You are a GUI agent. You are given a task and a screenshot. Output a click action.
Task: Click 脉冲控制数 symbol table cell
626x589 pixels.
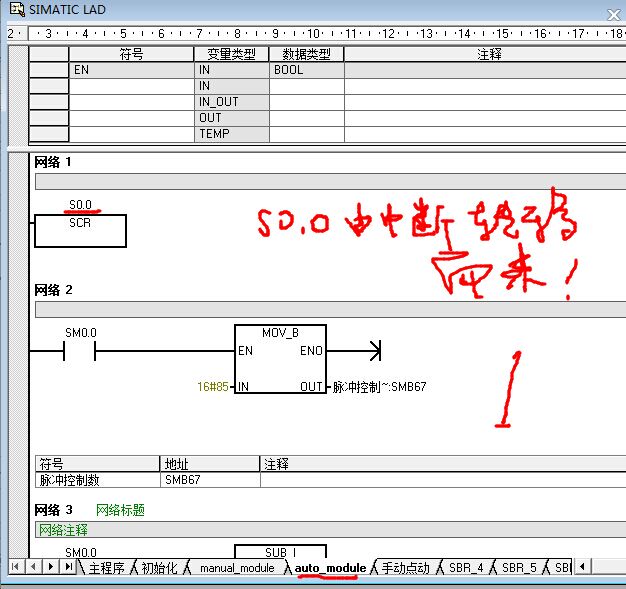pos(97,480)
